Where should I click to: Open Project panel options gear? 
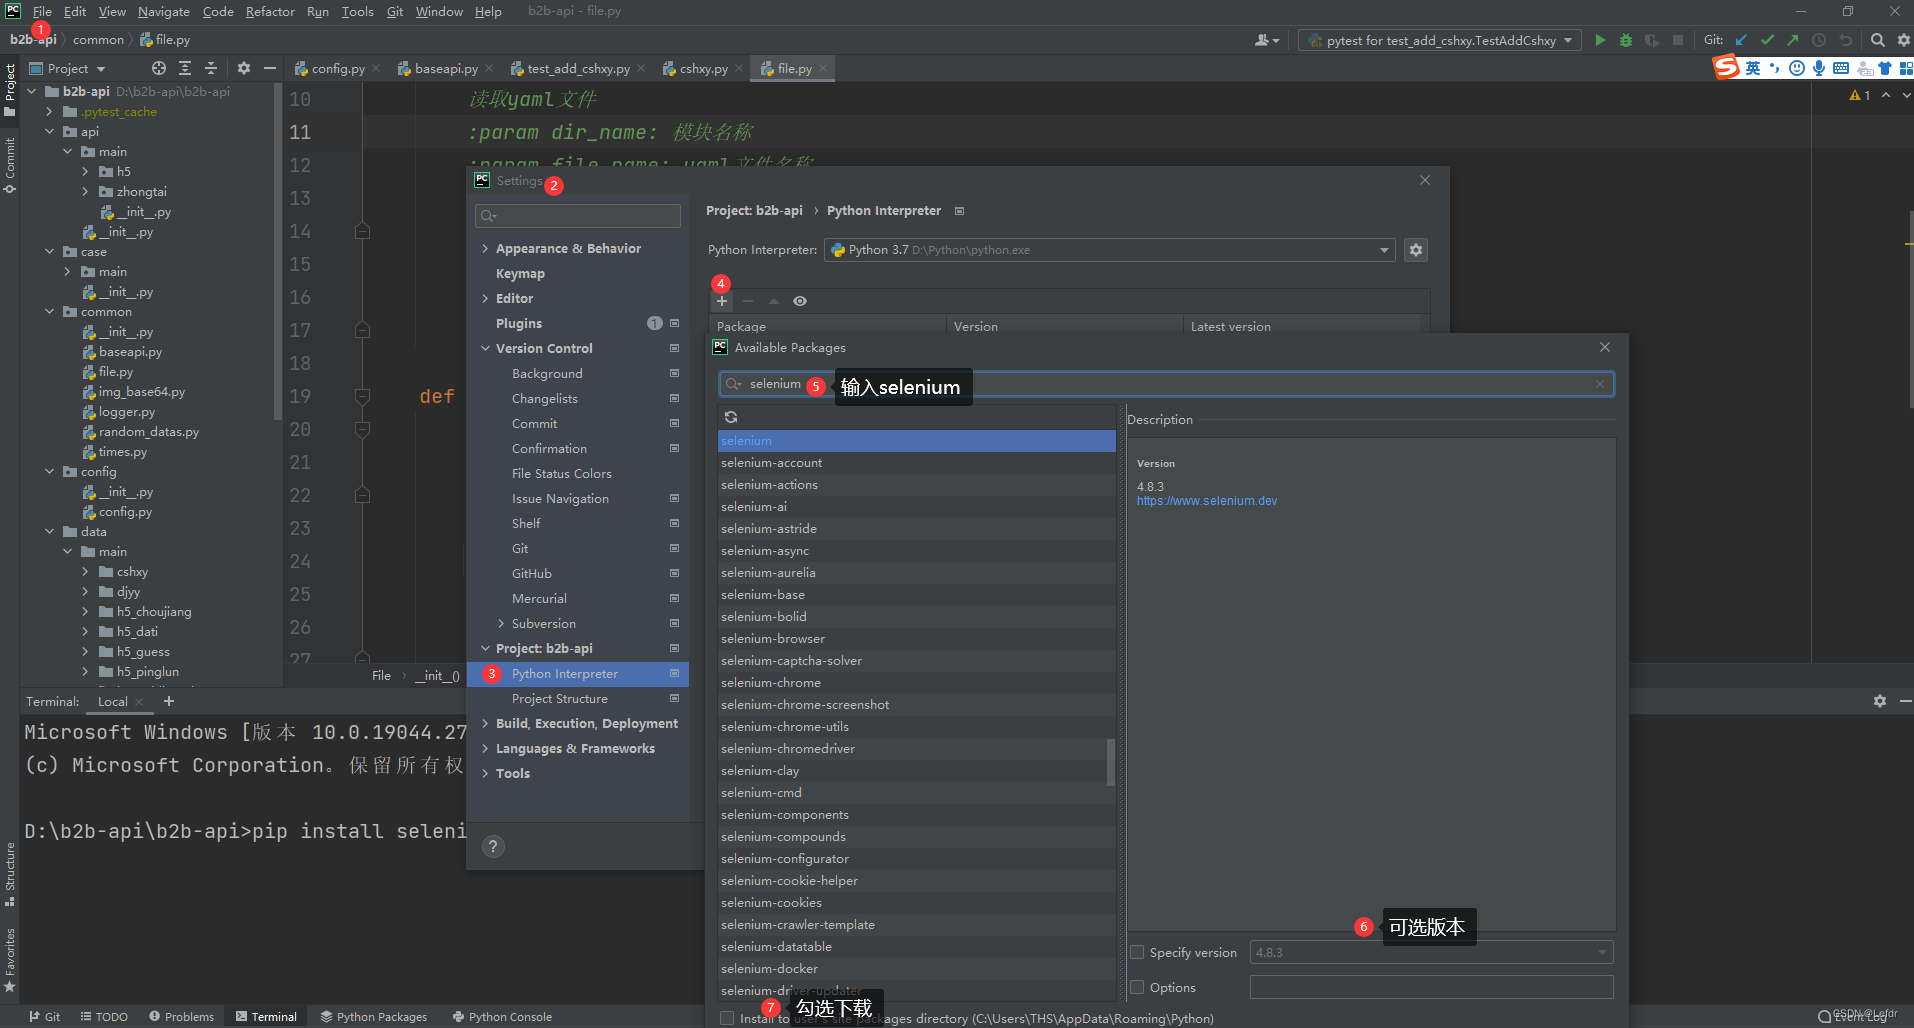(x=244, y=68)
